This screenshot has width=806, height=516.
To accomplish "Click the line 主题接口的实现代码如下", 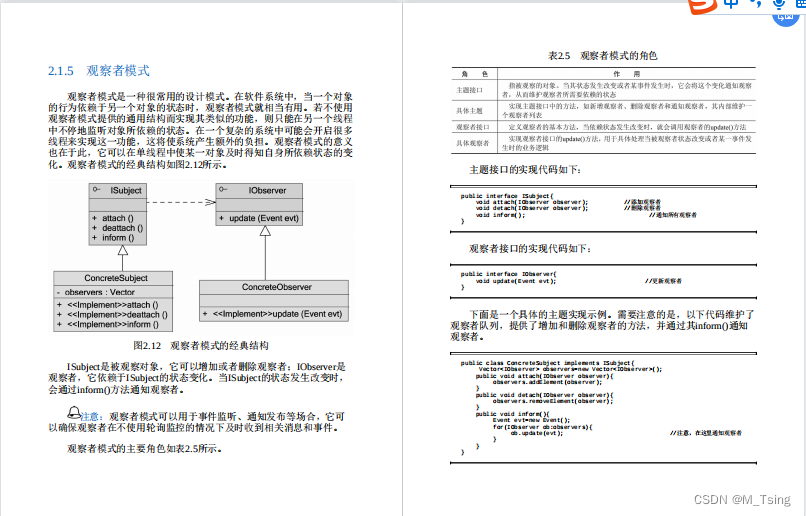I will (525, 170).
